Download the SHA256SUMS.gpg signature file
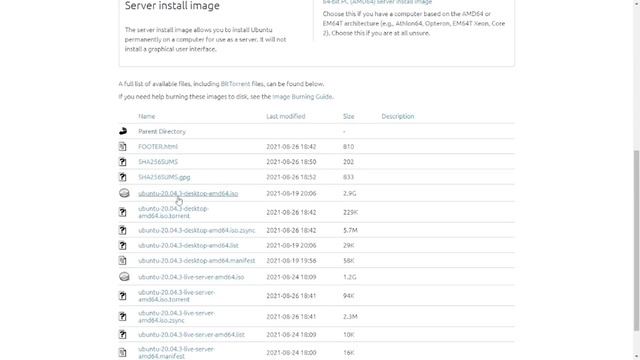Screen dimensions: 640x360 coord(164,177)
